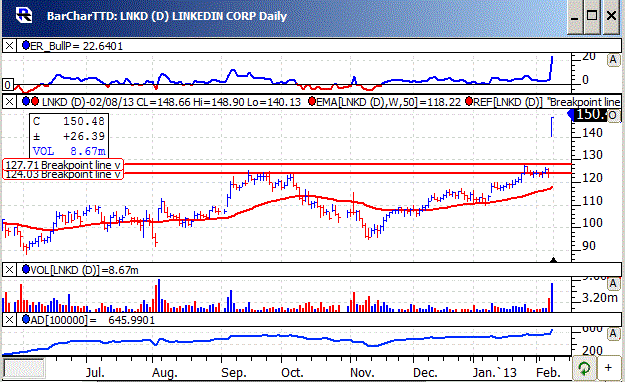Click the O scale button beside 150 price

pos(613,116)
